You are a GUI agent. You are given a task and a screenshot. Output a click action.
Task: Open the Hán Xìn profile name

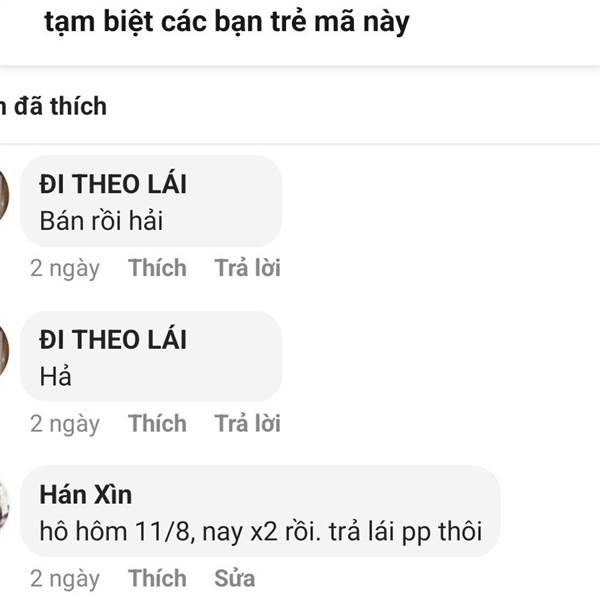click(86, 495)
